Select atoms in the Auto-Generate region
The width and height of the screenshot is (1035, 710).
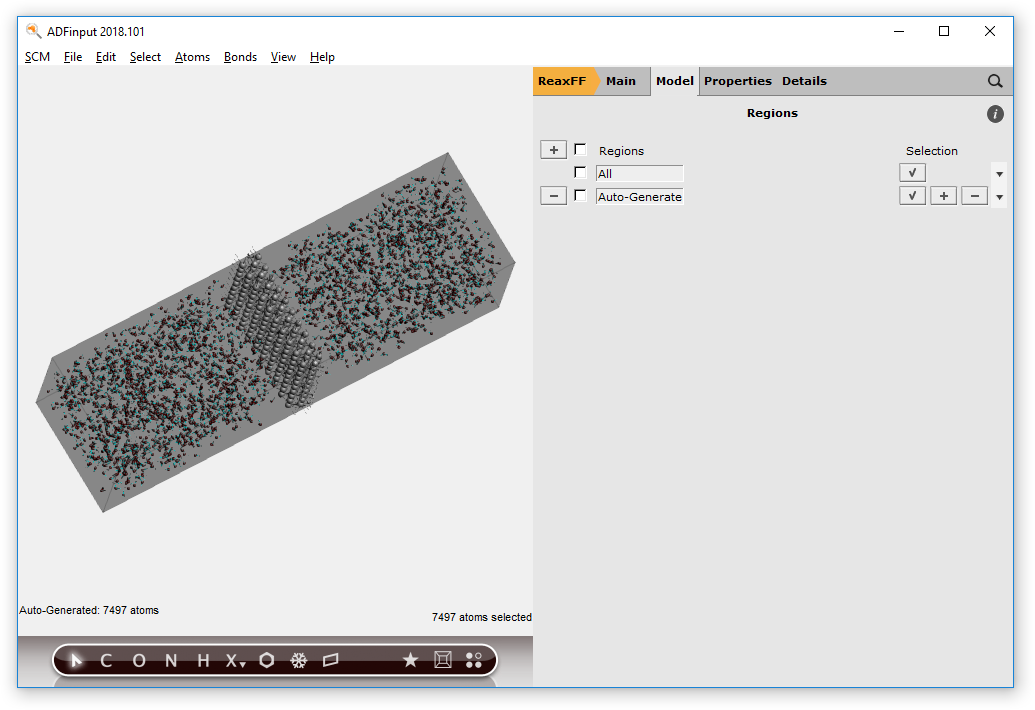click(912, 196)
